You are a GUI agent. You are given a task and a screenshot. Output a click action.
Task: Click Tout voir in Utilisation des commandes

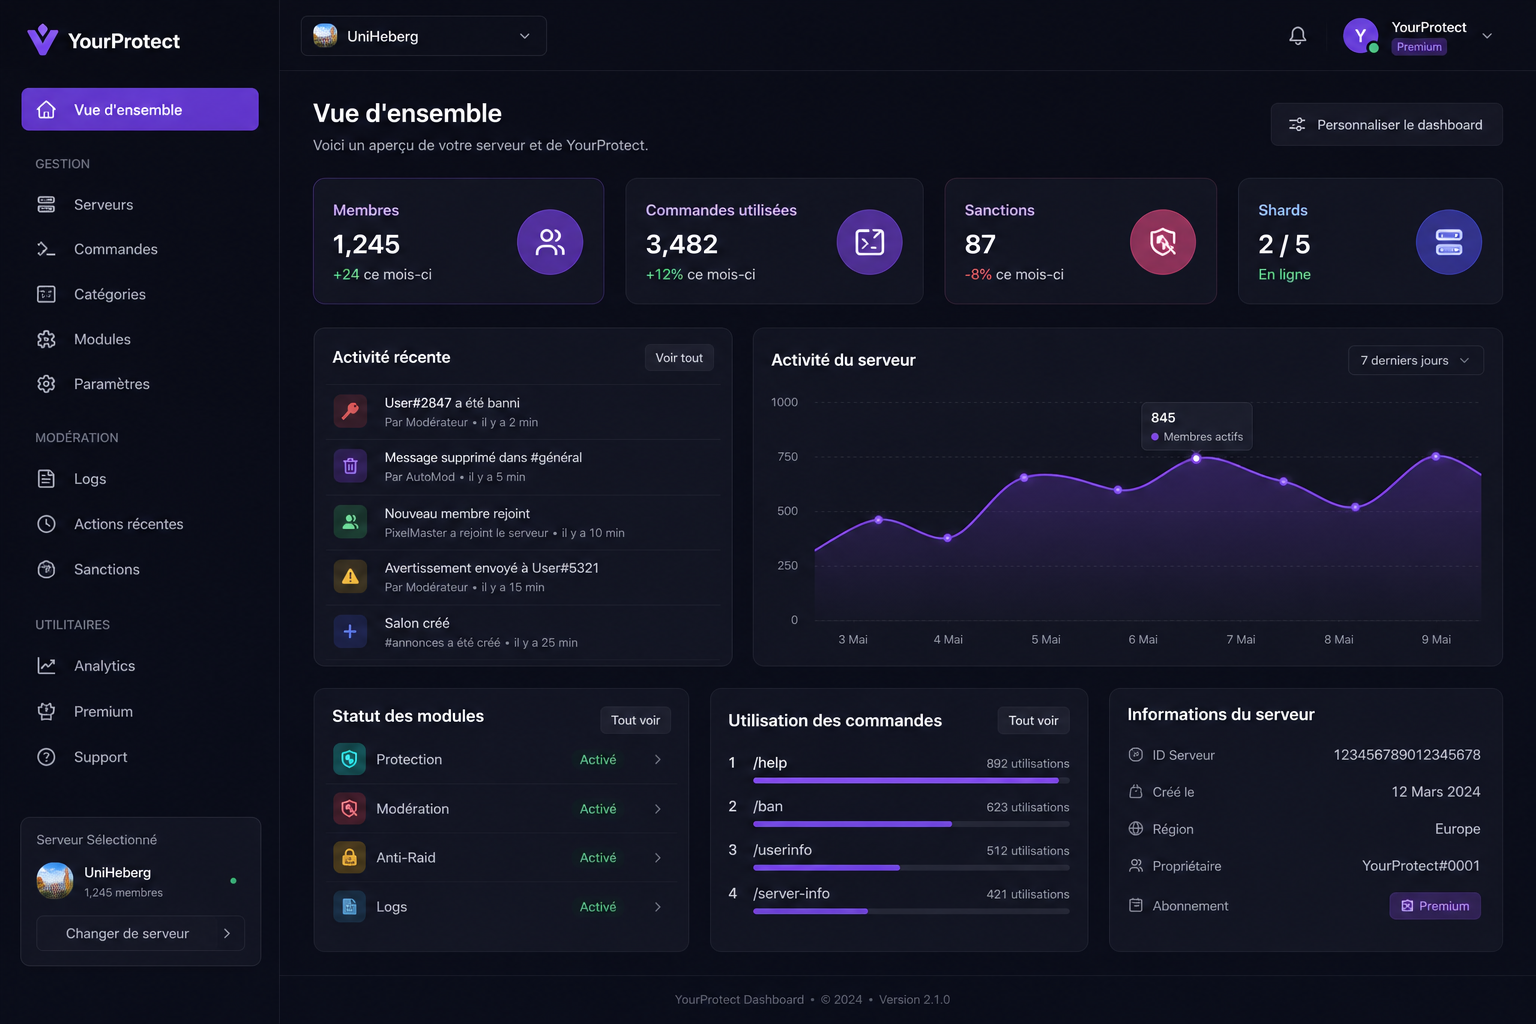pyautogui.click(x=1033, y=720)
